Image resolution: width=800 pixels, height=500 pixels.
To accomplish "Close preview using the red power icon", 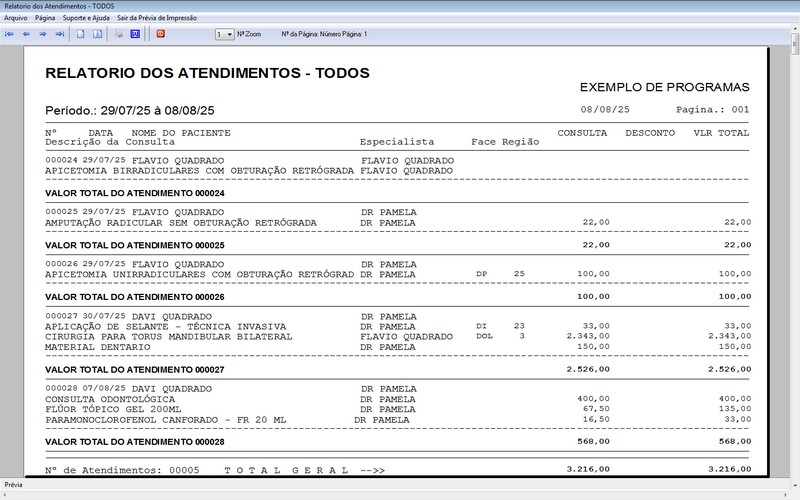I will 160,34.
